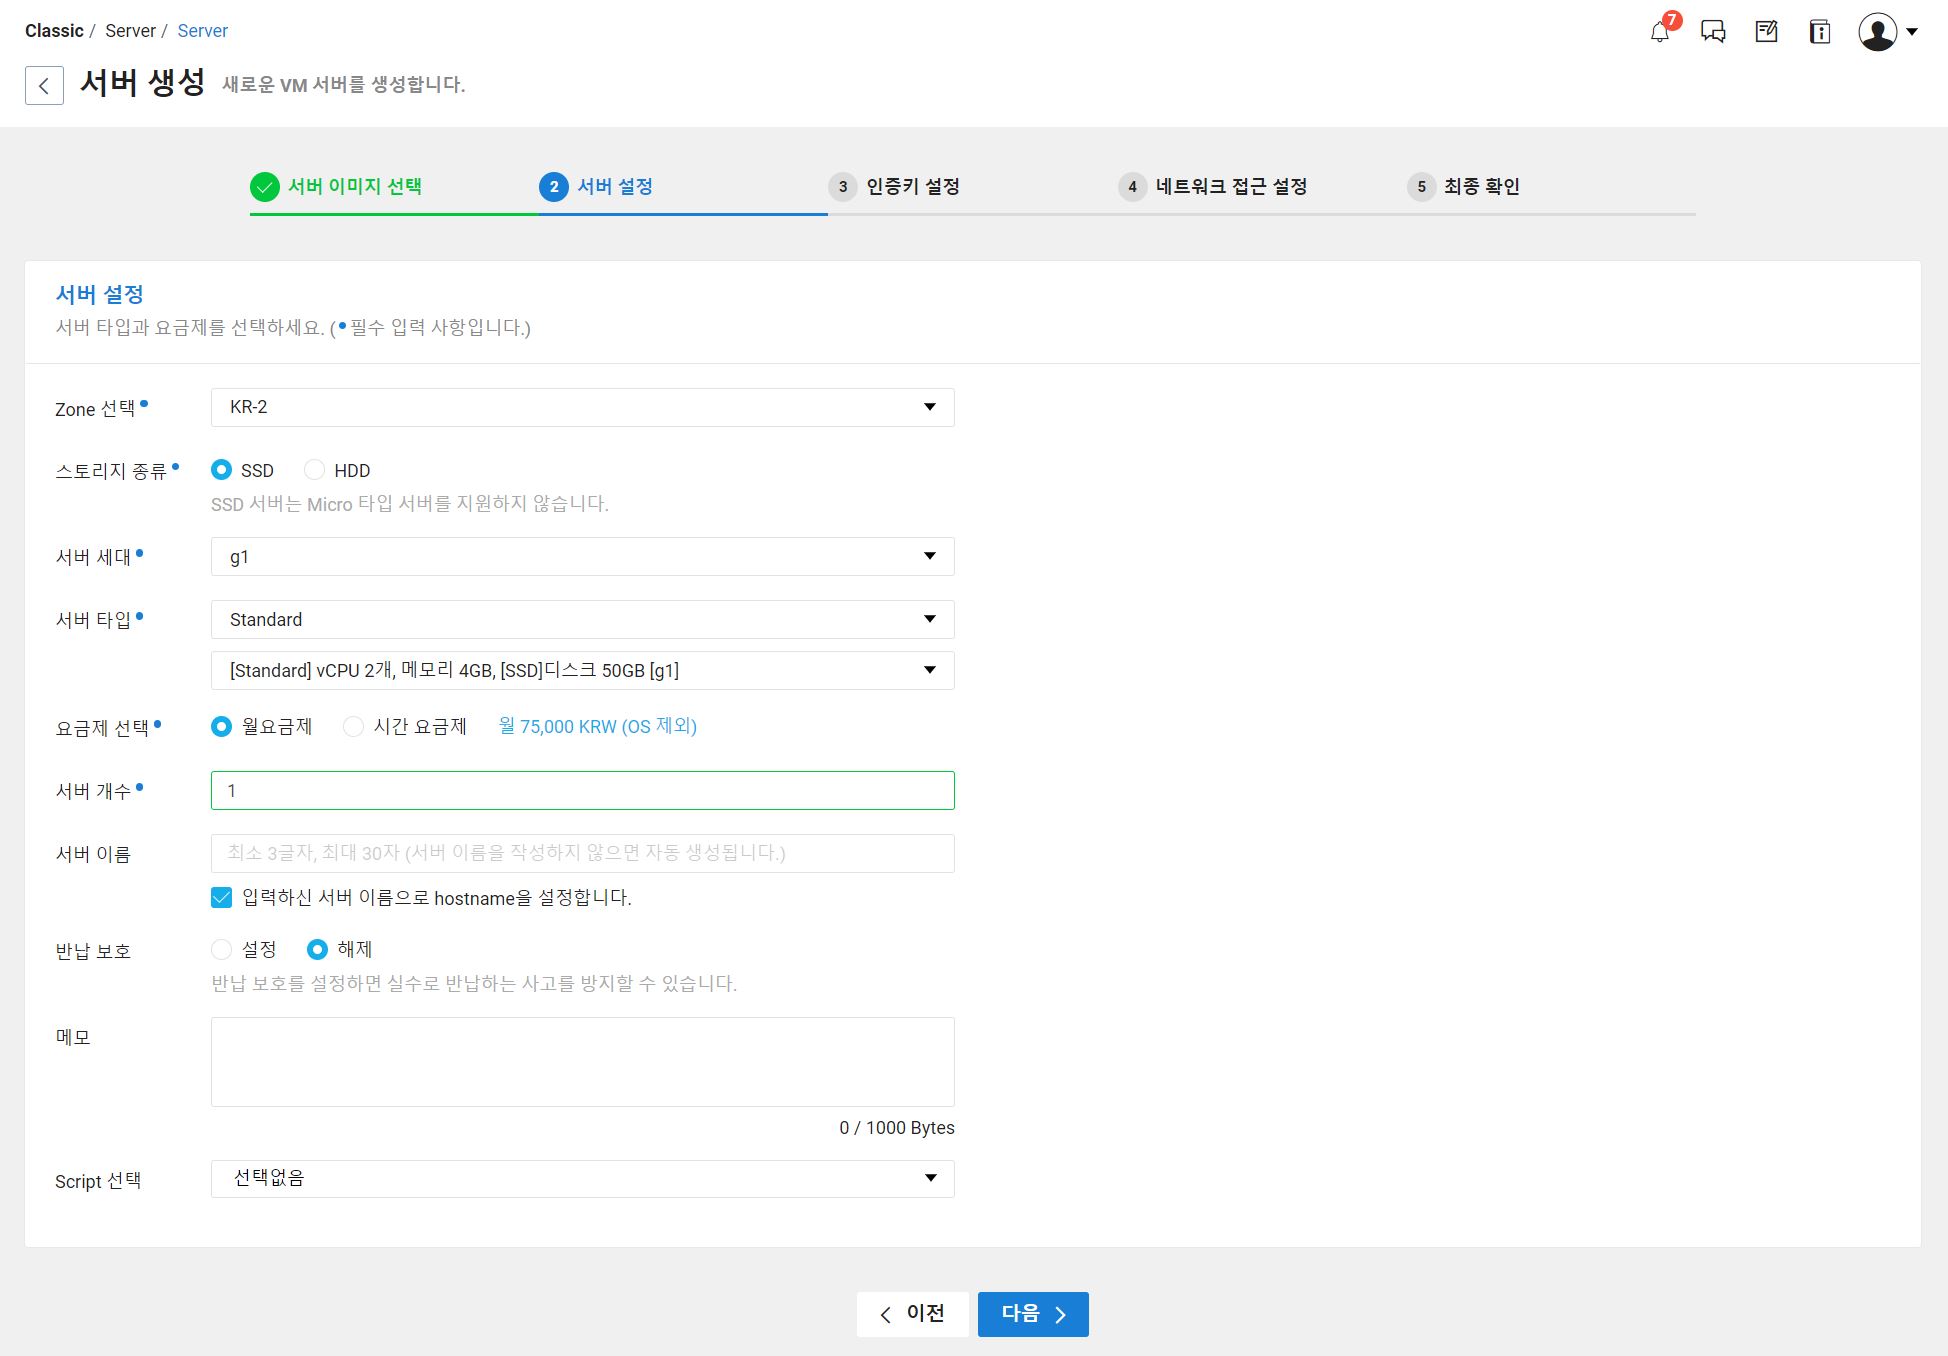The height and width of the screenshot is (1356, 1948).
Task: Click the note-with-pencil feedback icon
Action: pos(1766,32)
